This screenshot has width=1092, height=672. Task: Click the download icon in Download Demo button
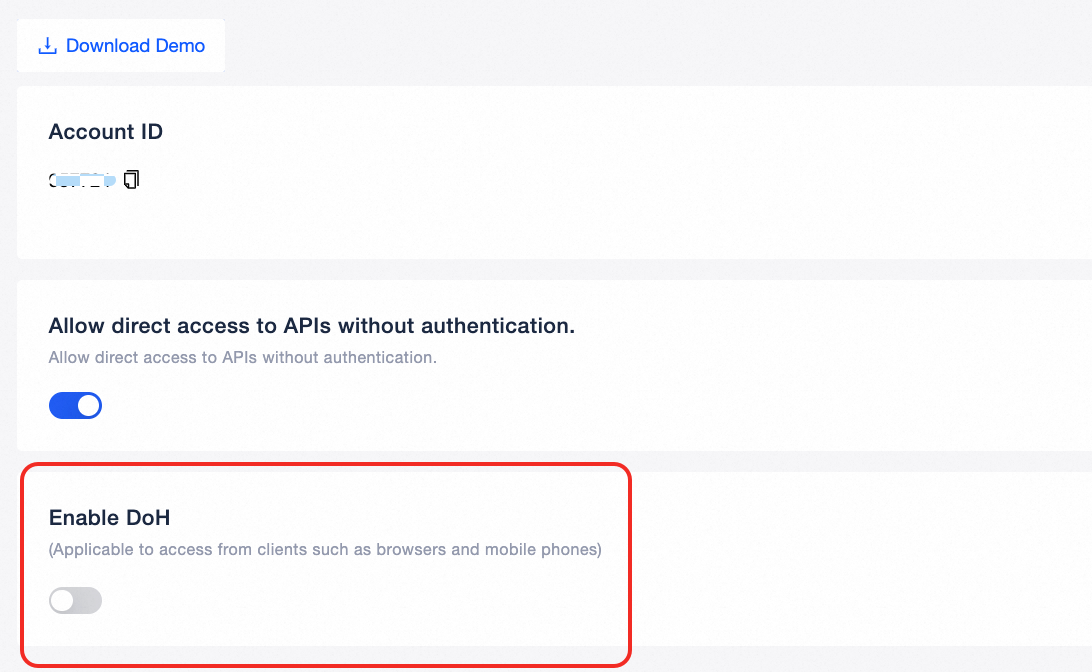point(46,45)
